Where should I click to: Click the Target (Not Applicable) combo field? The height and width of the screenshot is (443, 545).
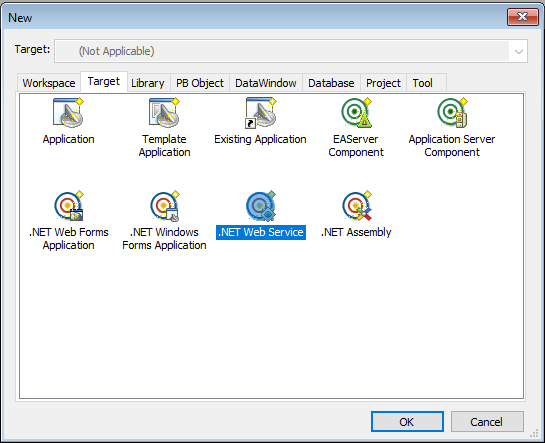(x=291, y=51)
